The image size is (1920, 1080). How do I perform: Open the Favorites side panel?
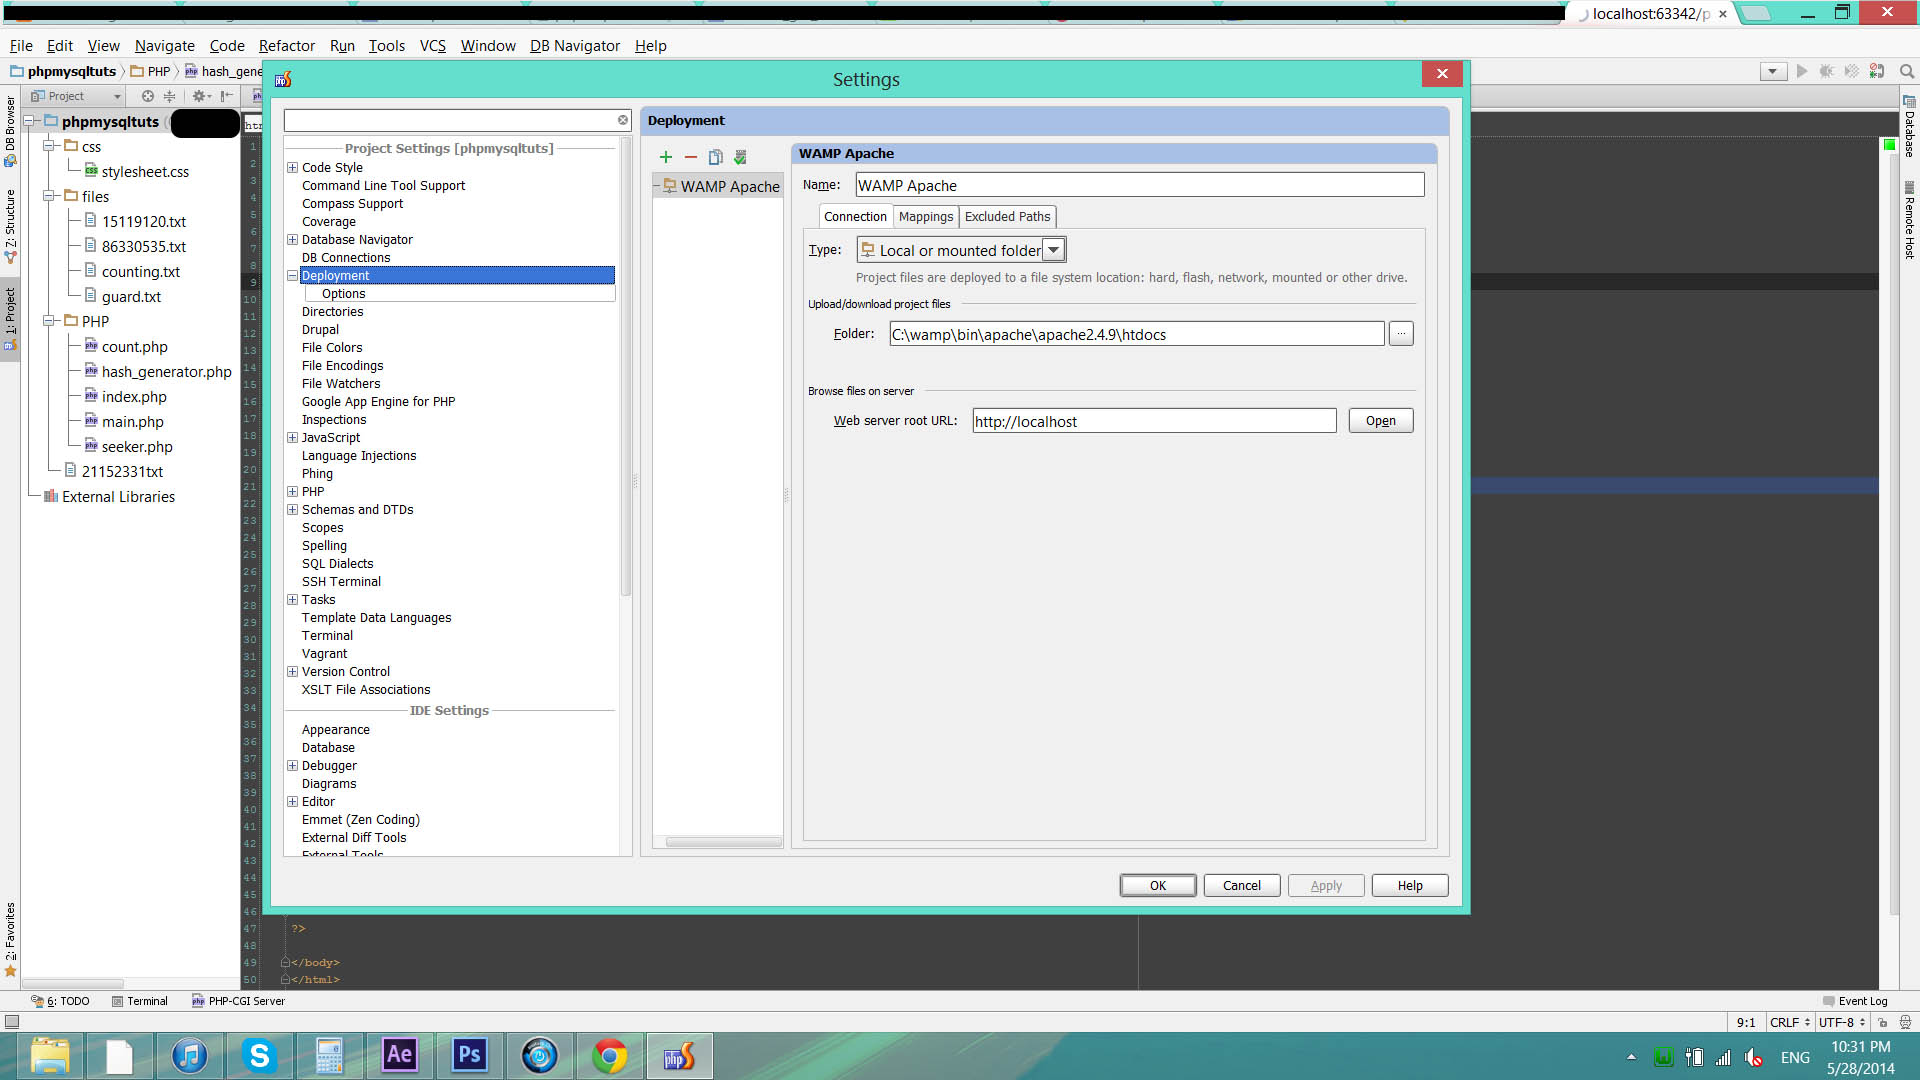pyautogui.click(x=10, y=940)
